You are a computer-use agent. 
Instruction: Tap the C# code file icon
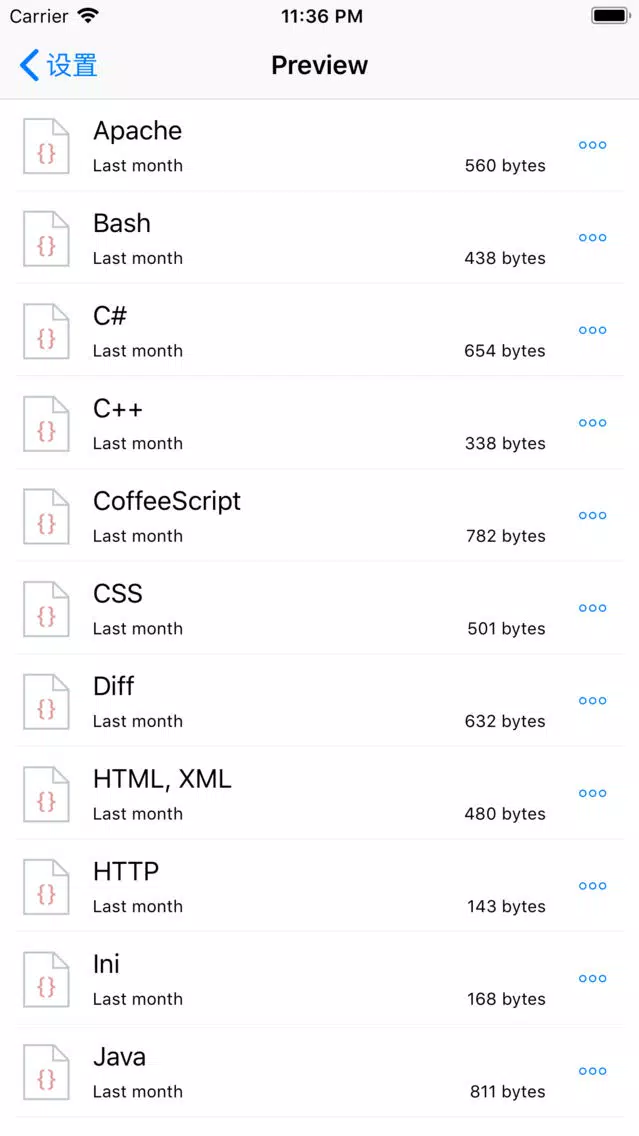click(x=46, y=332)
